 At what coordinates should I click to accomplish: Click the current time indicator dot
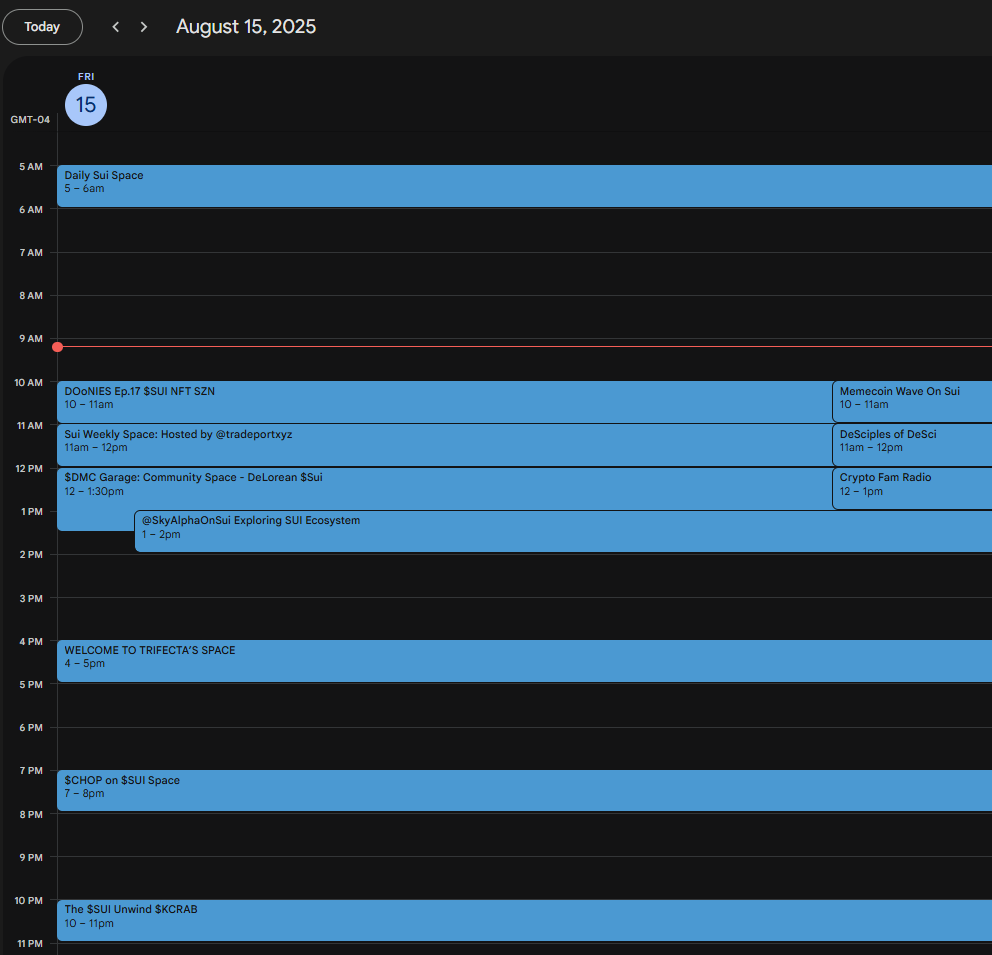point(58,347)
